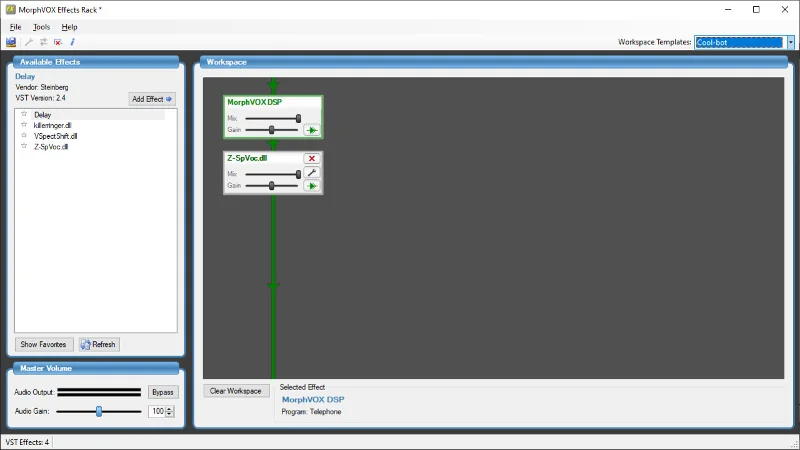Image resolution: width=800 pixels, height=450 pixels.
Task: Favorite the Z-SpVoc.dll star
Action: 23,146
